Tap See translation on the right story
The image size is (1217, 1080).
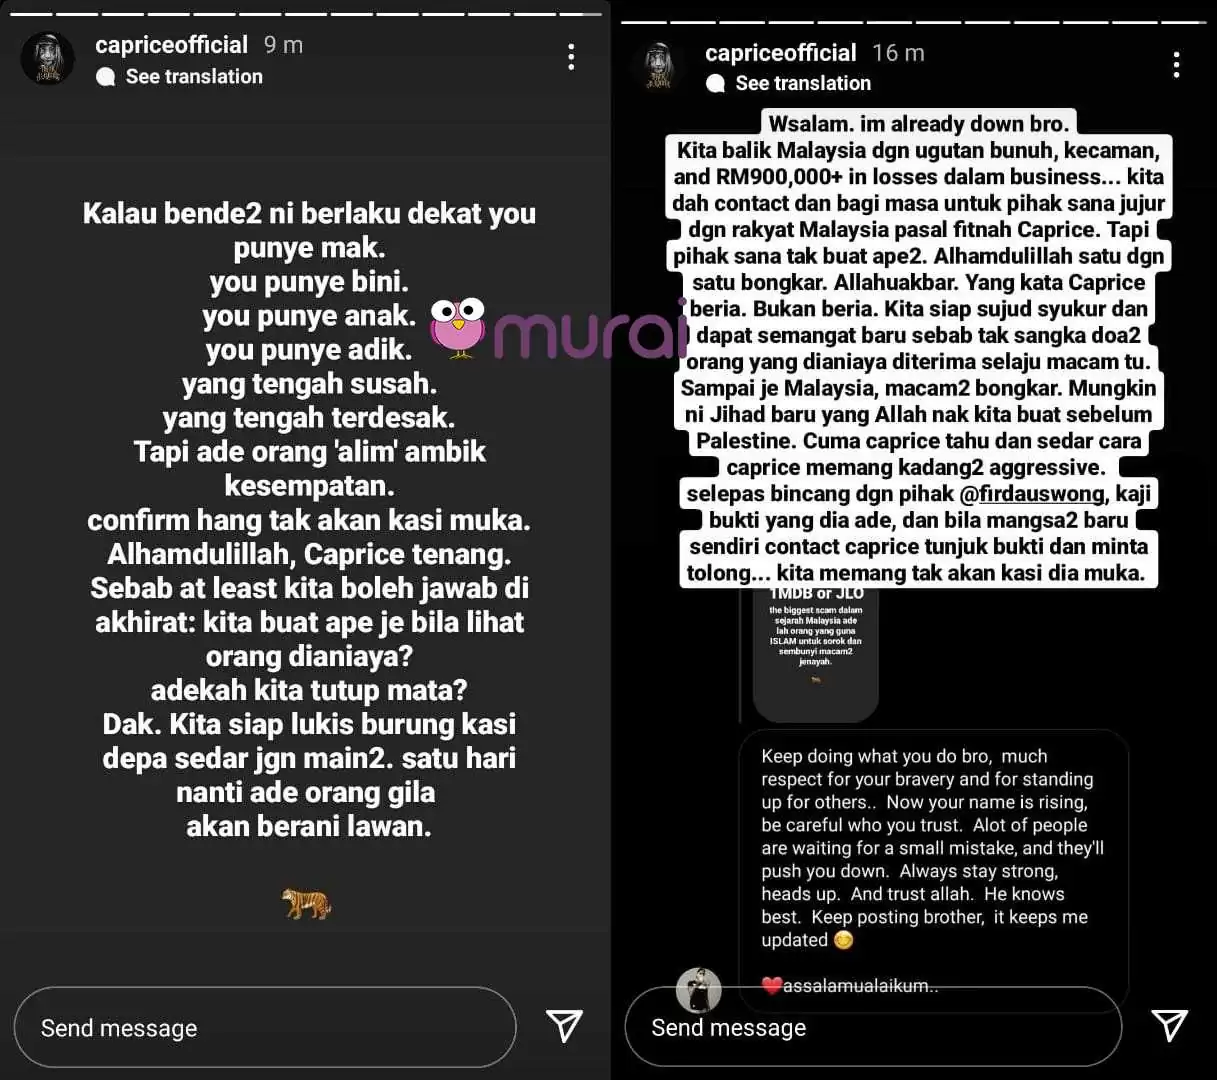point(803,84)
